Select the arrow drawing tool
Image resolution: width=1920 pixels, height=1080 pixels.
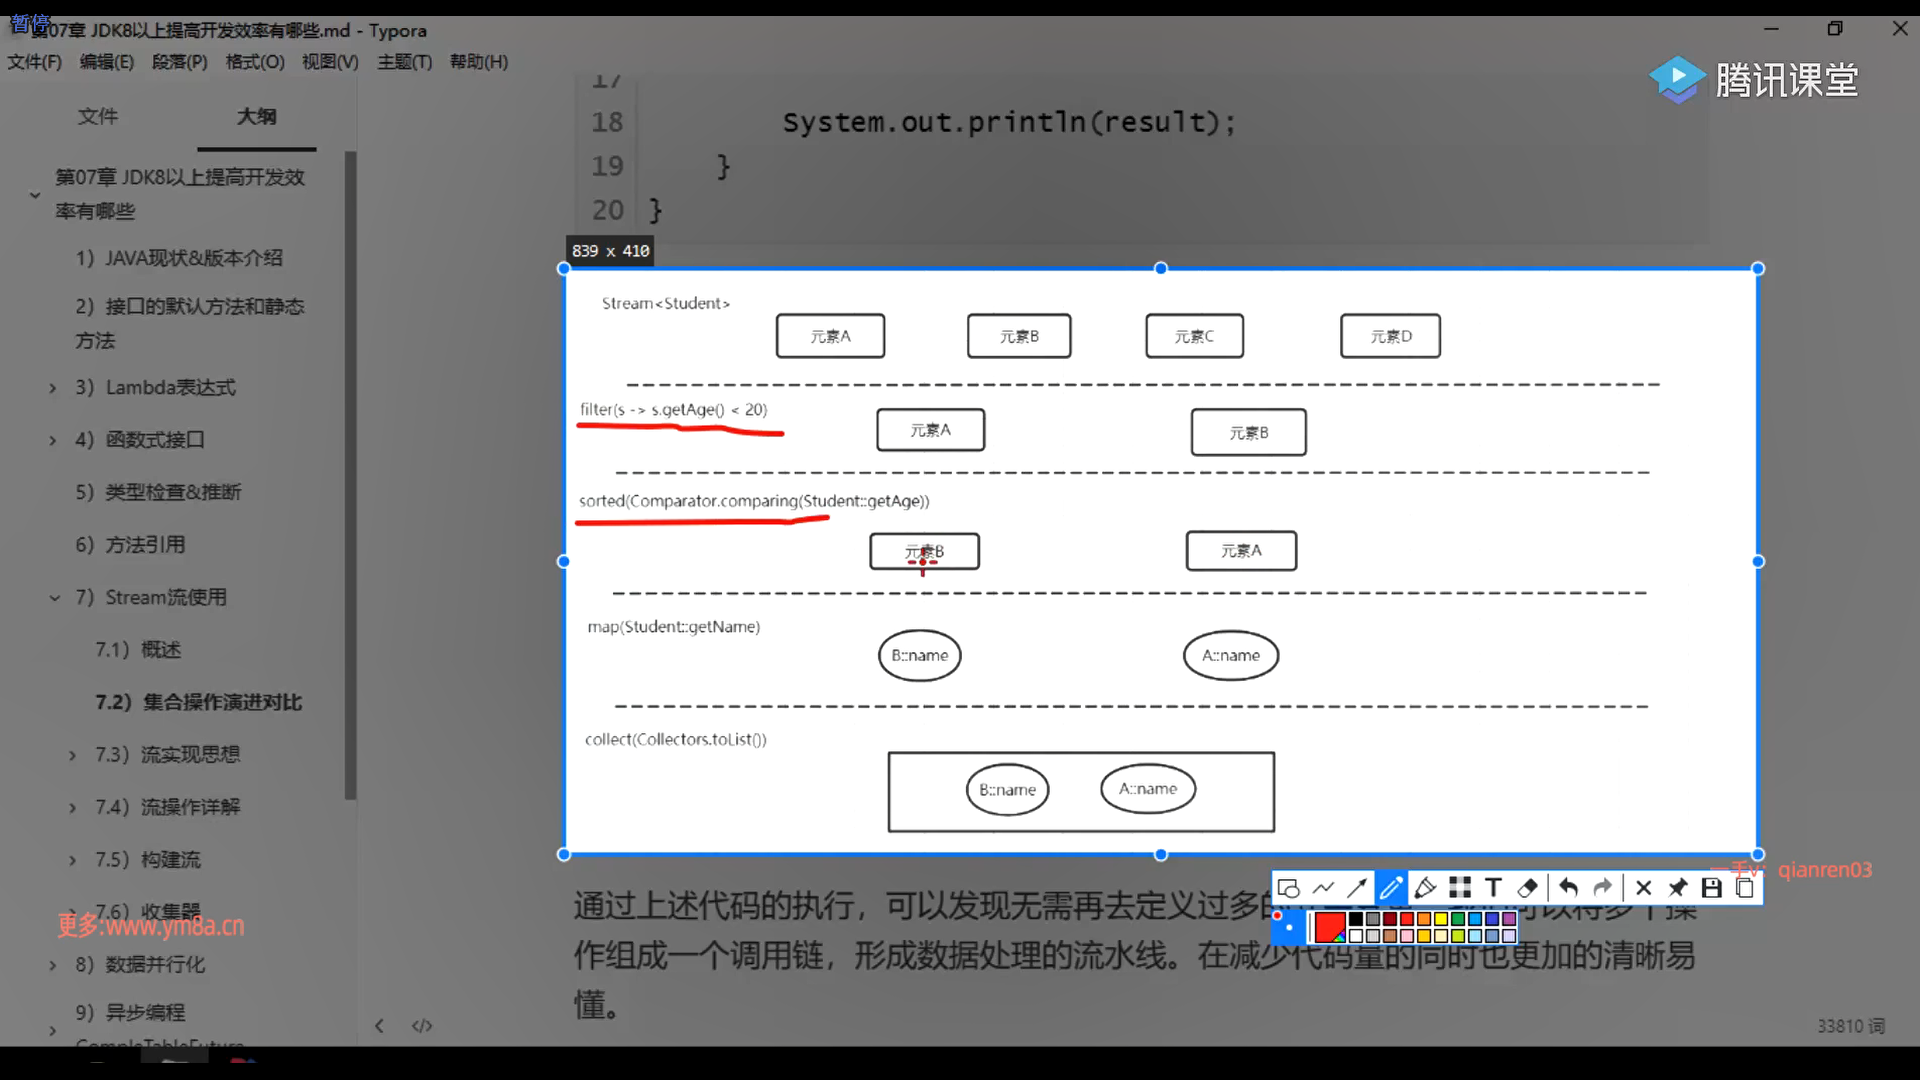[x=1357, y=888]
